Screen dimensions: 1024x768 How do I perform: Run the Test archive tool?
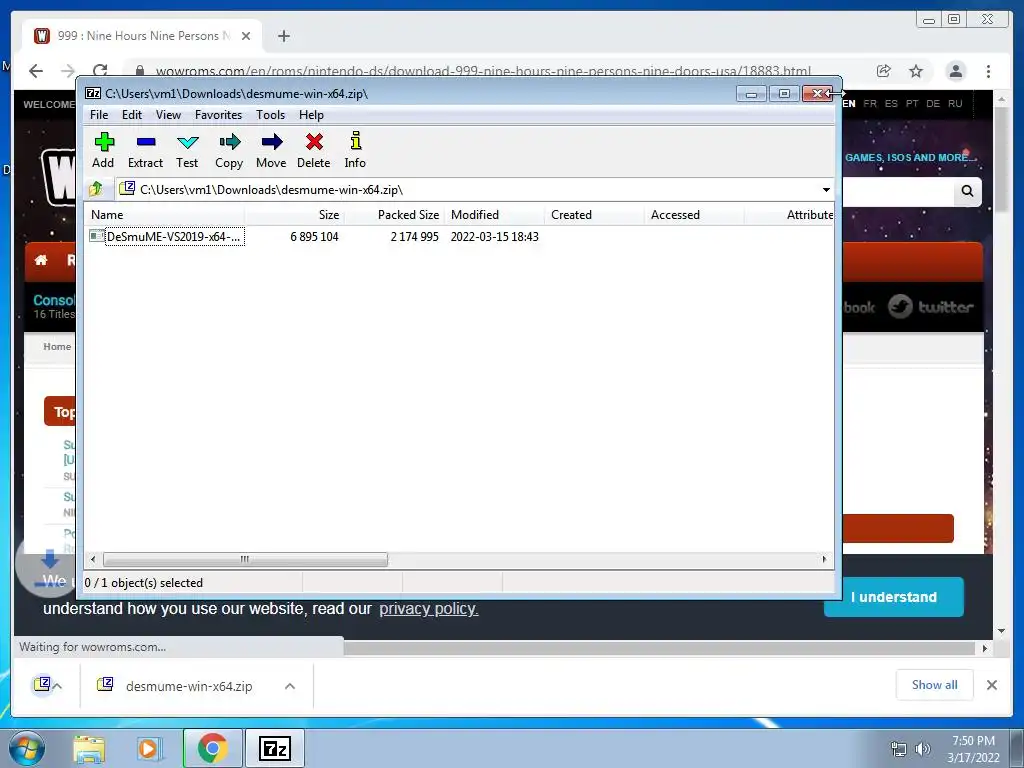coord(187,150)
